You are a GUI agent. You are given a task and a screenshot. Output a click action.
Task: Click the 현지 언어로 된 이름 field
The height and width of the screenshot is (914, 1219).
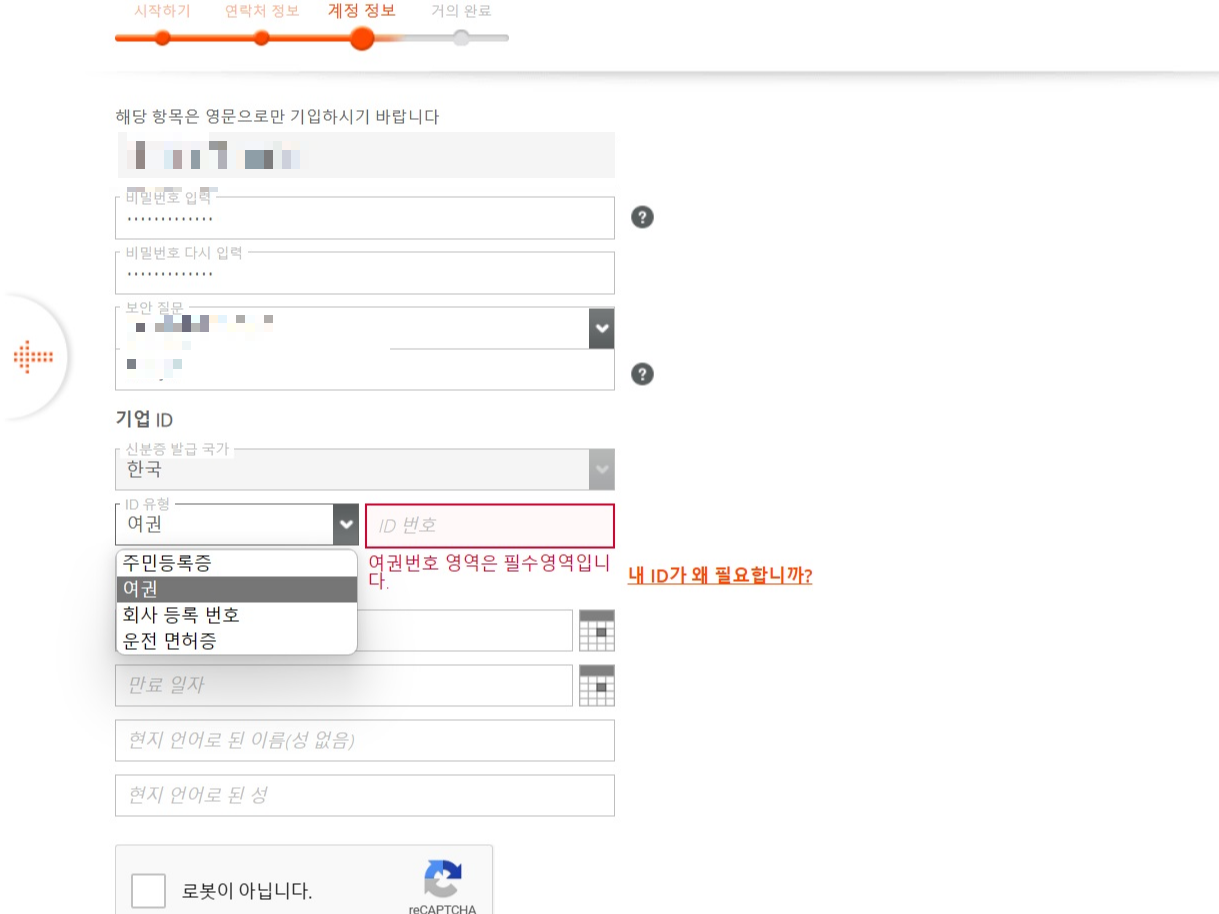click(365, 740)
